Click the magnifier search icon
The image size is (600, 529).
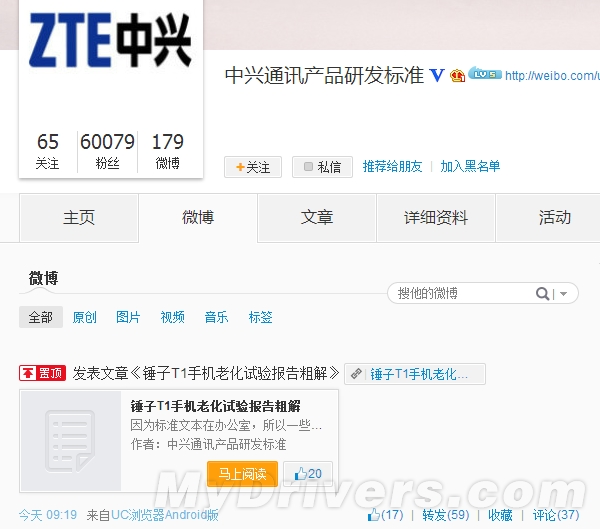(x=542, y=294)
